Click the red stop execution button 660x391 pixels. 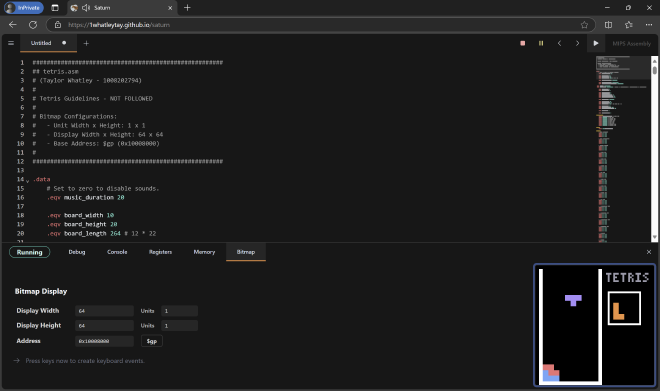point(522,43)
